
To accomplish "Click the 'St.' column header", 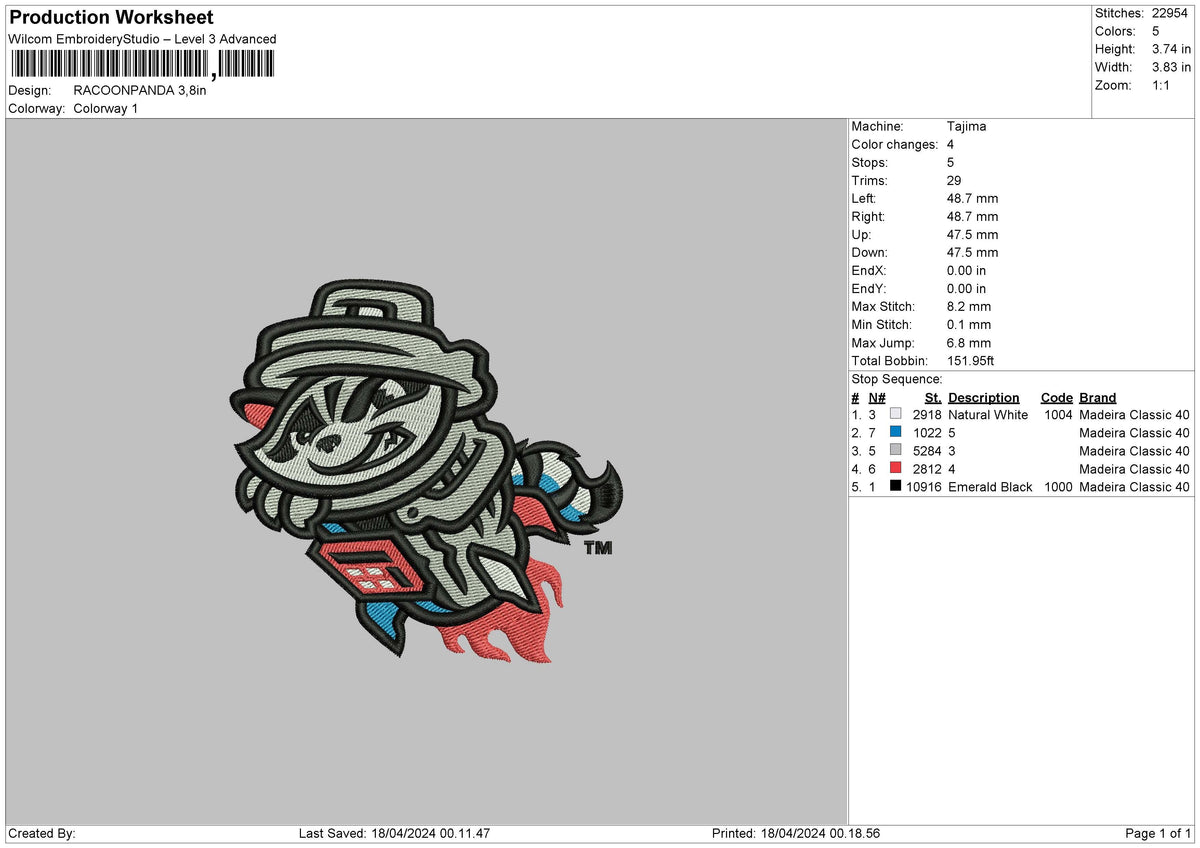I will [x=933, y=397].
